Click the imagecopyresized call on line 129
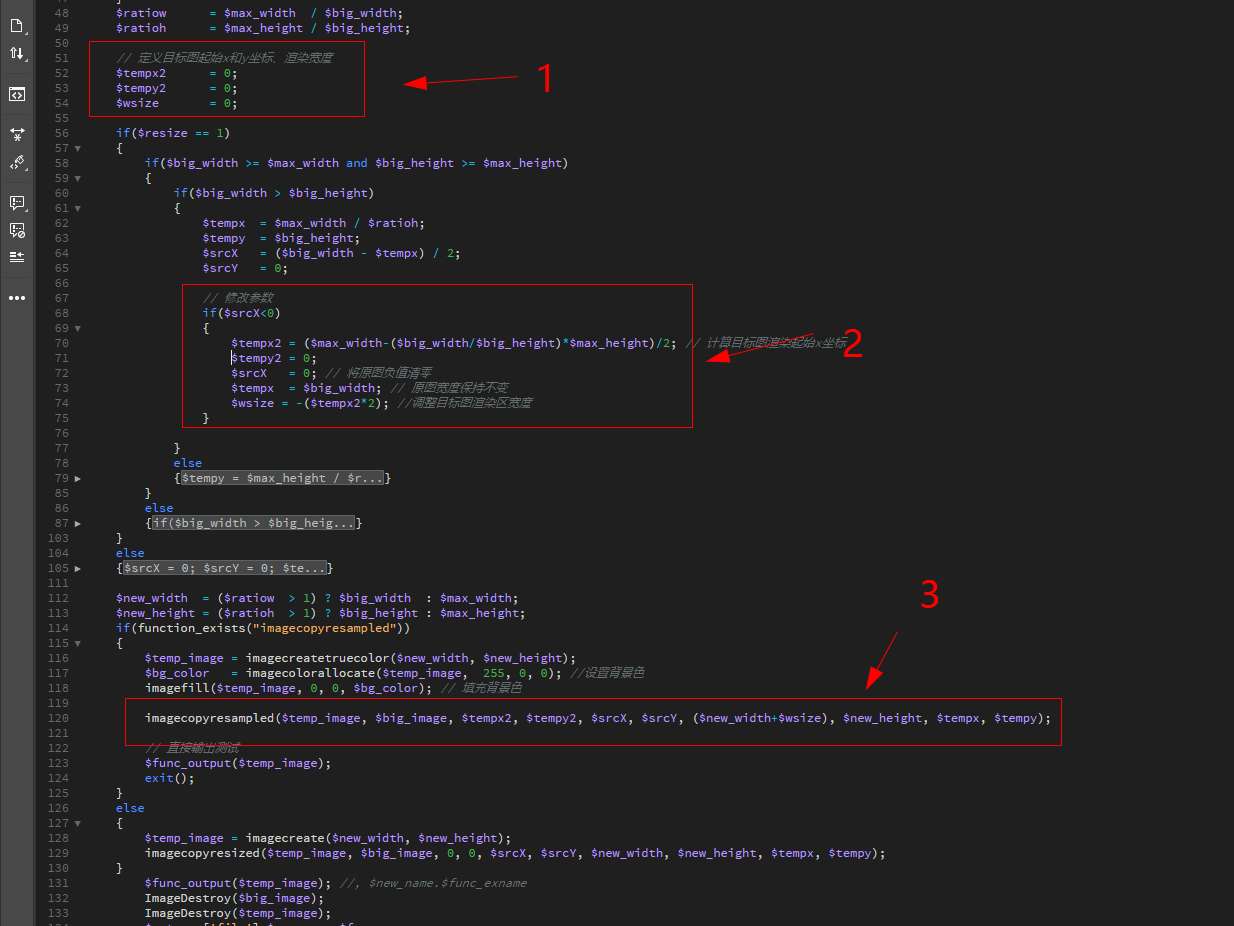Image resolution: width=1234 pixels, height=926 pixels. coord(515,853)
